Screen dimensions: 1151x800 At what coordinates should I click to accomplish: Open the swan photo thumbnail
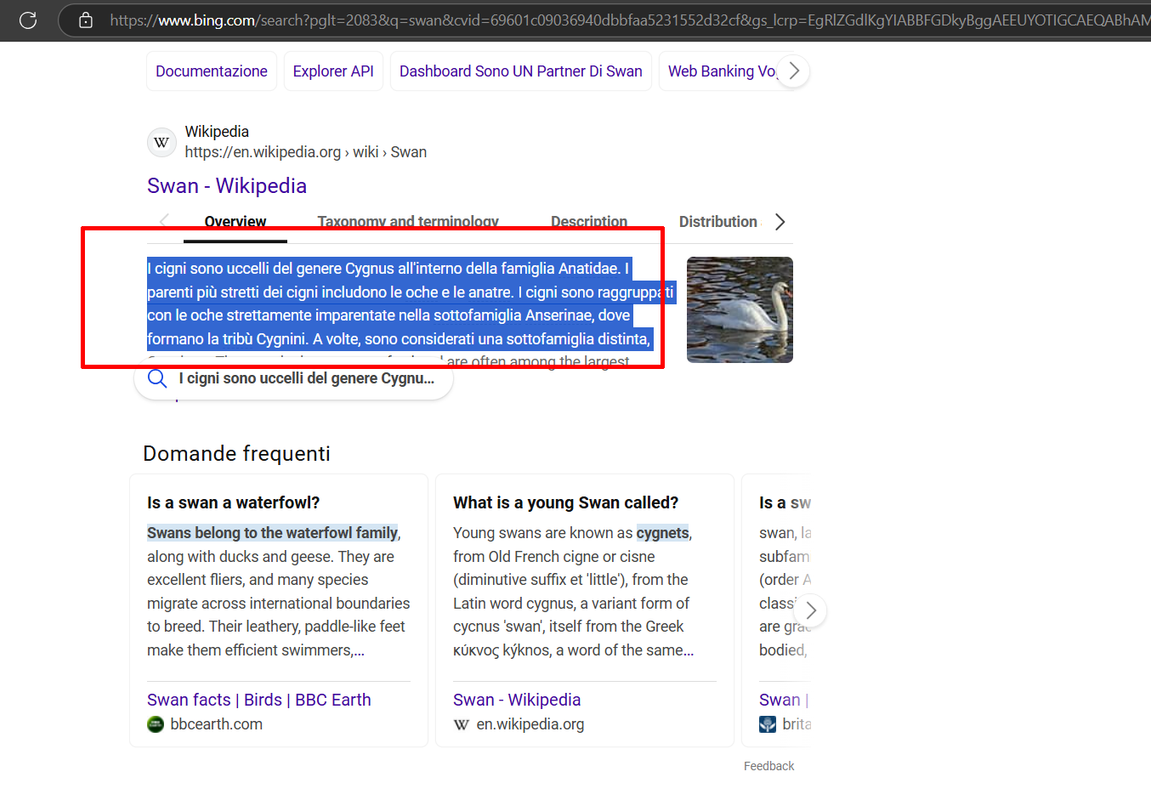740,310
